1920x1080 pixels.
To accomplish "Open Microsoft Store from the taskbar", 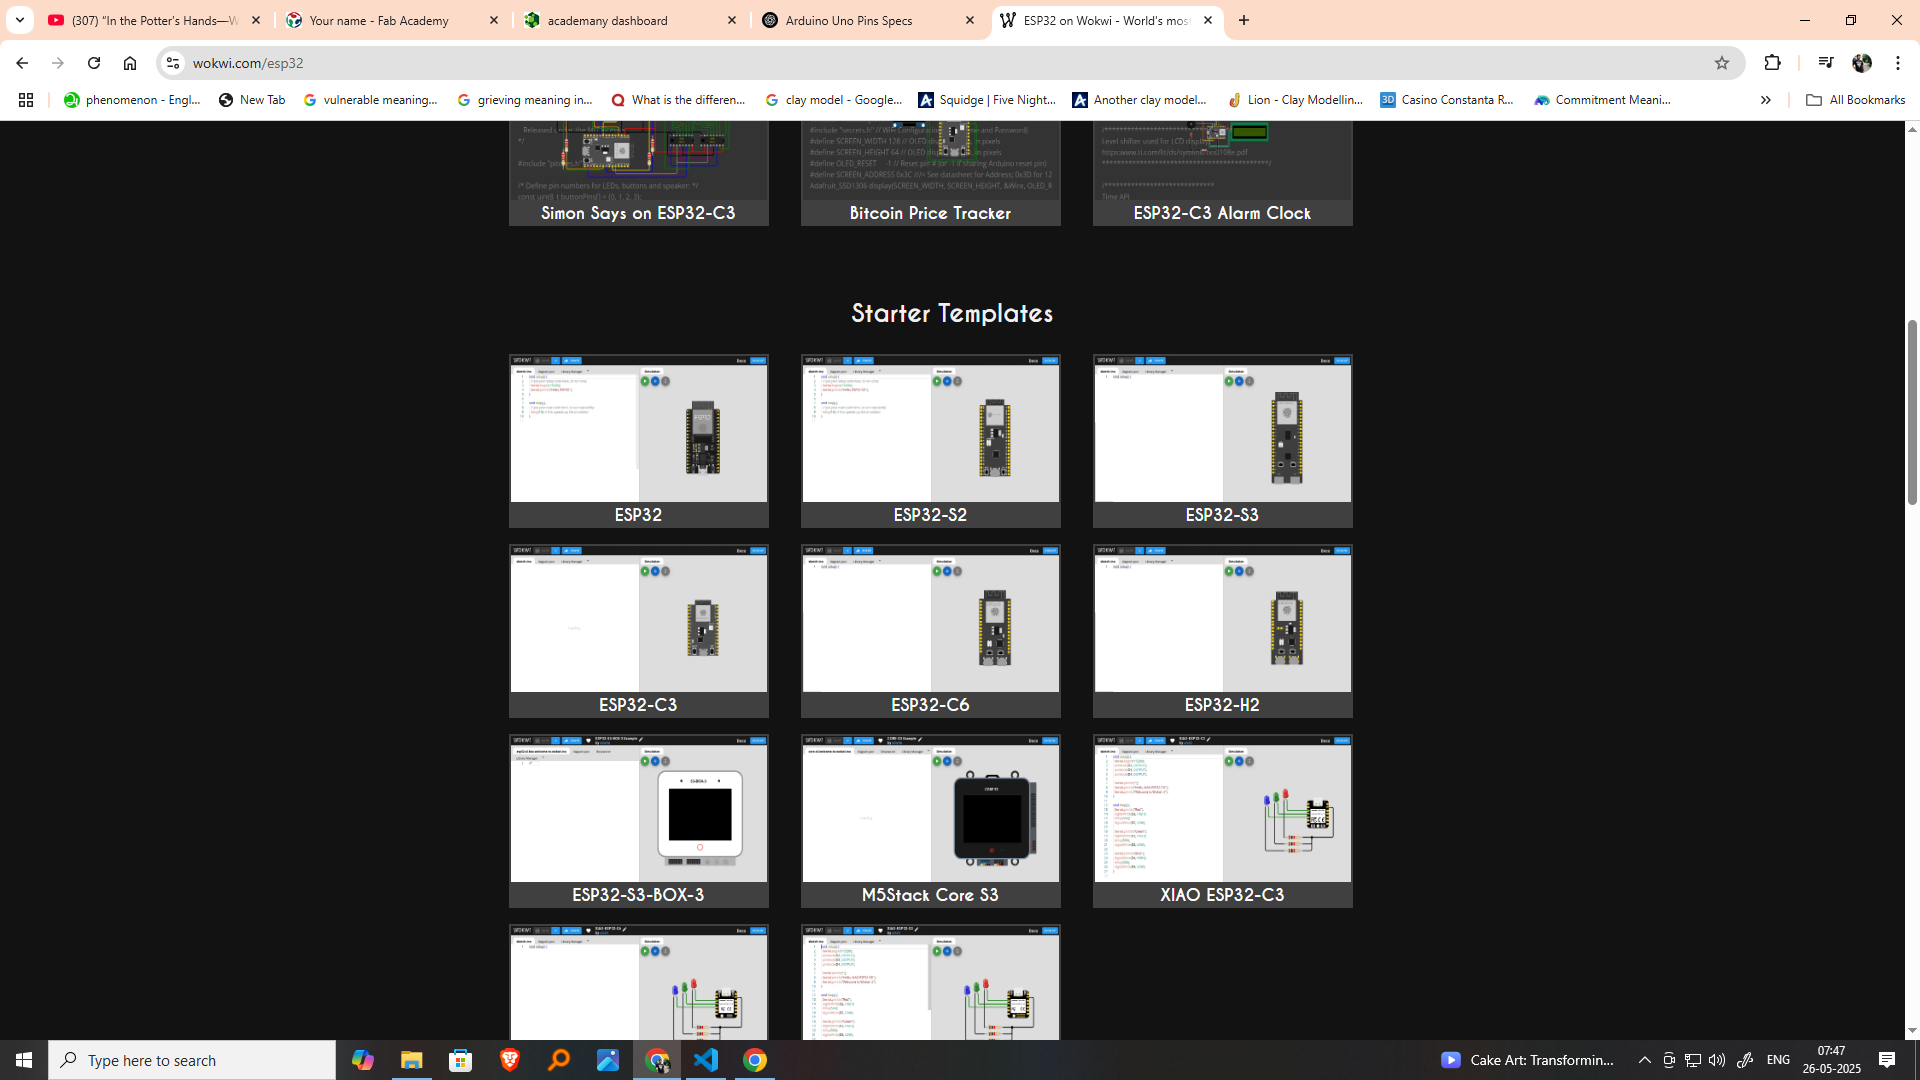I will click(x=460, y=1060).
